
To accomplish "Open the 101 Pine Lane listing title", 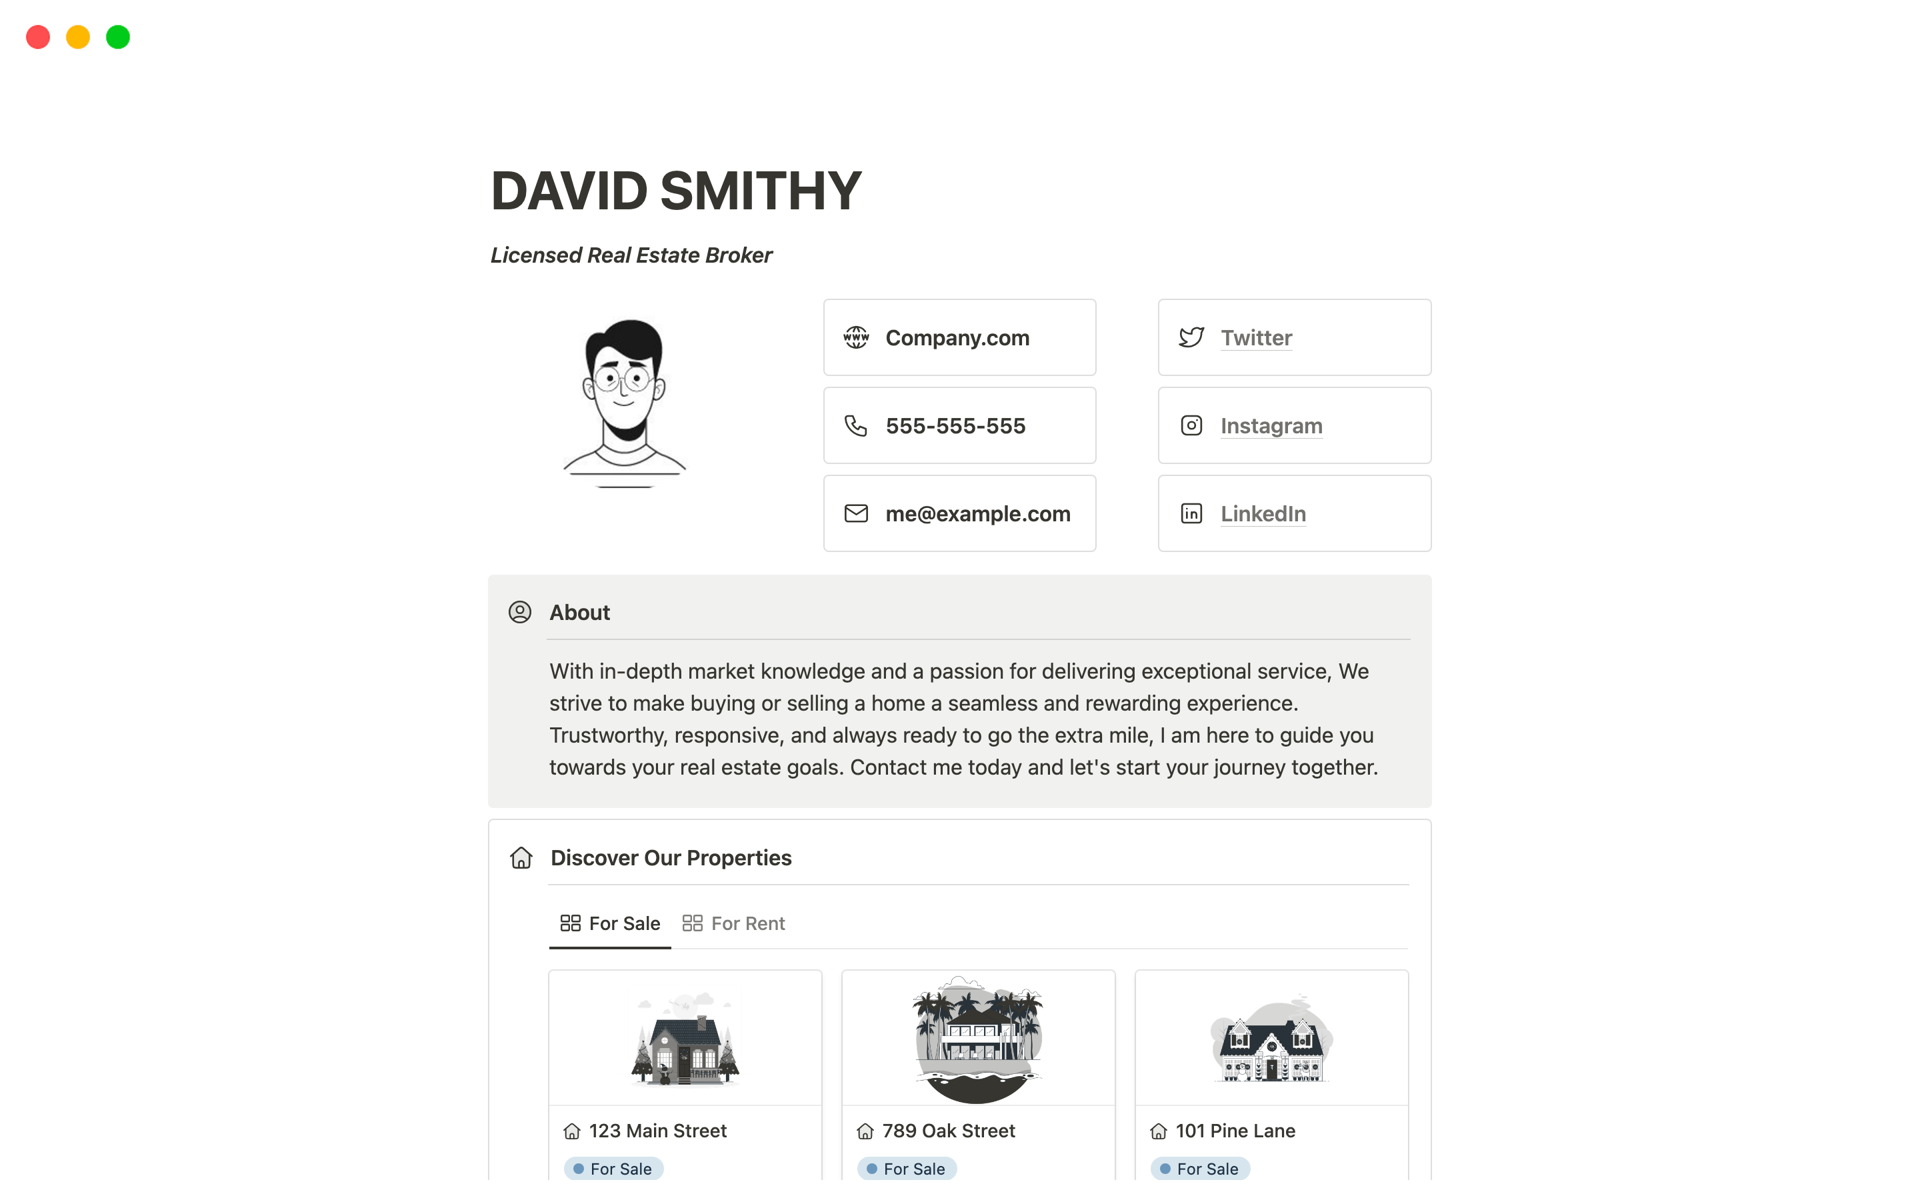I will (x=1235, y=1131).
